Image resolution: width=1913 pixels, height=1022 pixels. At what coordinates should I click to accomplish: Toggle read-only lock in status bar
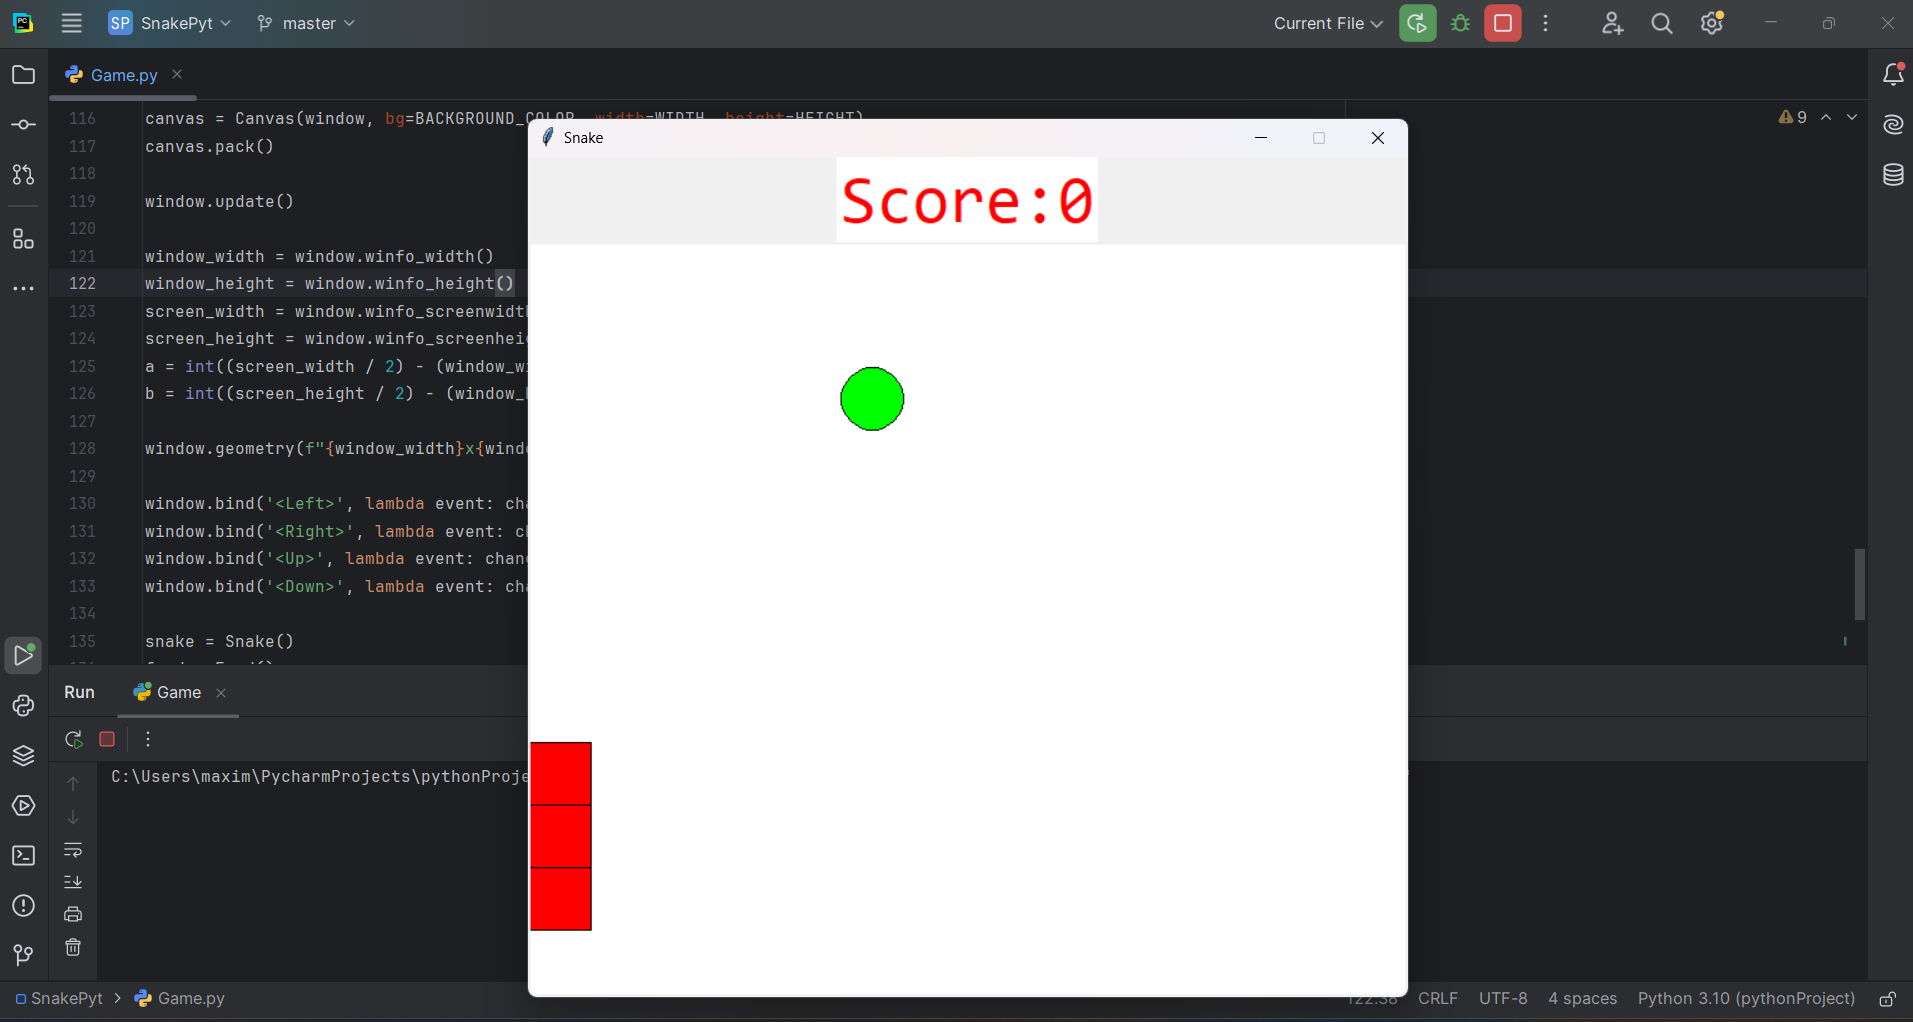tap(1887, 999)
